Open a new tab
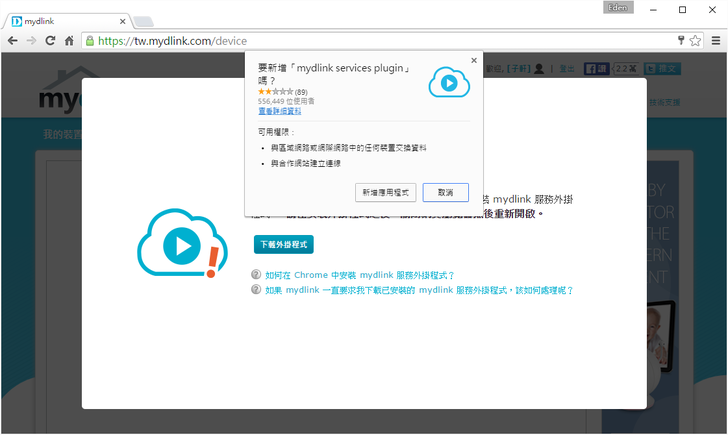This screenshot has height=435, width=728. pos(143,21)
